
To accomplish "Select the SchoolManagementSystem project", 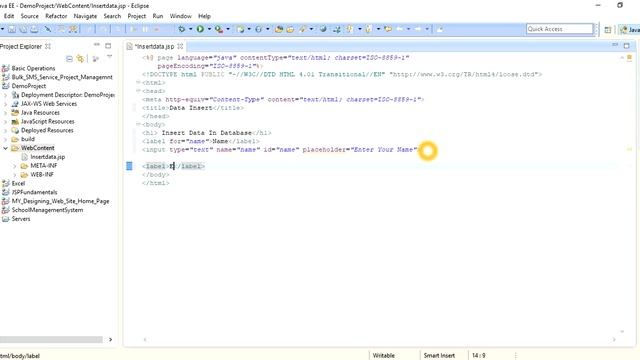I will click(x=47, y=210).
